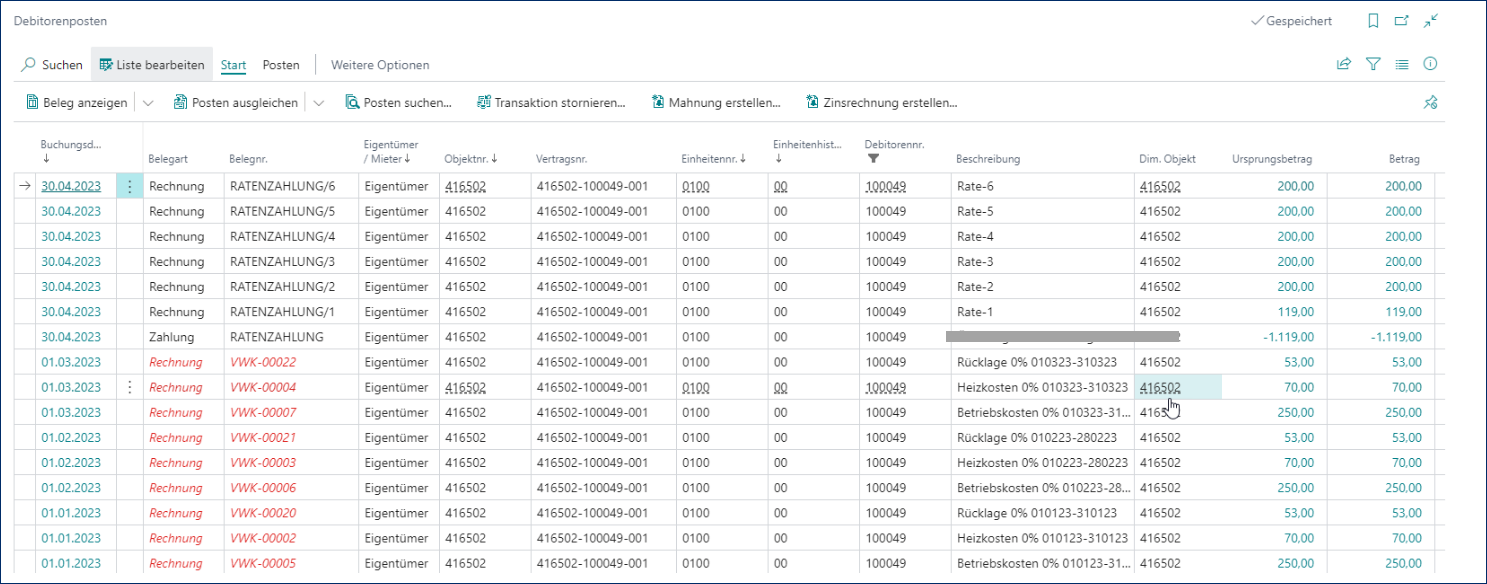Viewport: 1487px width, 584px height.
Task: Click the share icon
Action: coord(1343,64)
